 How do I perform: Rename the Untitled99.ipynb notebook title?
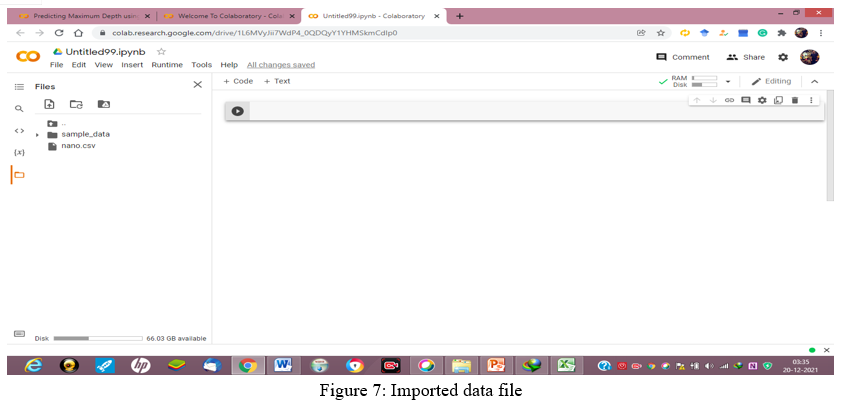tap(105, 52)
